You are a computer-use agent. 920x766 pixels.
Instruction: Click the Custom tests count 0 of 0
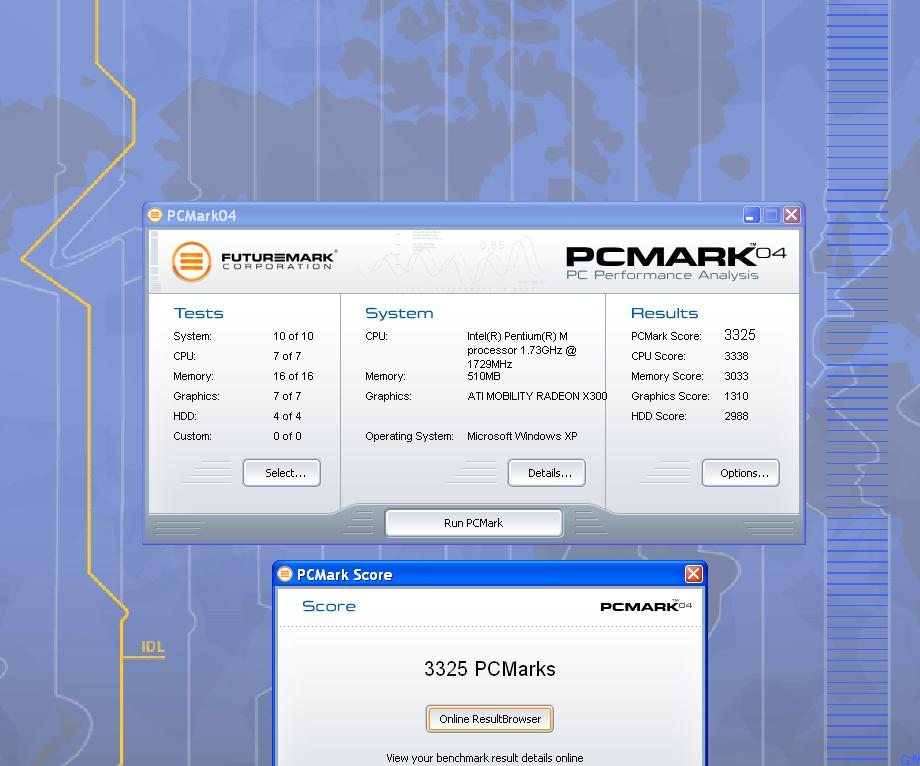click(287, 436)
